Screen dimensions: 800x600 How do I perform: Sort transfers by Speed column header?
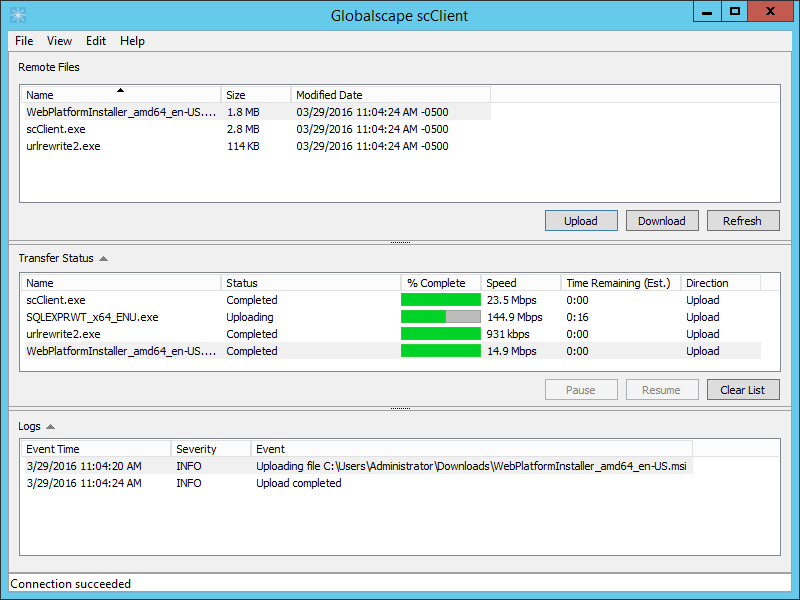coord(521,283)
